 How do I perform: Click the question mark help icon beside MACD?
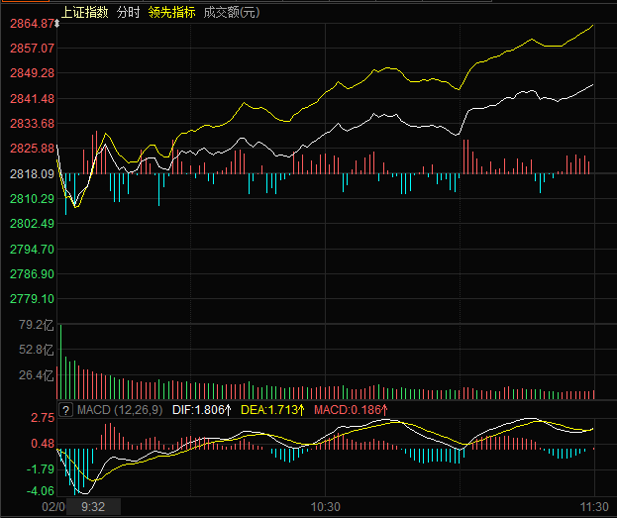(66, 409)
